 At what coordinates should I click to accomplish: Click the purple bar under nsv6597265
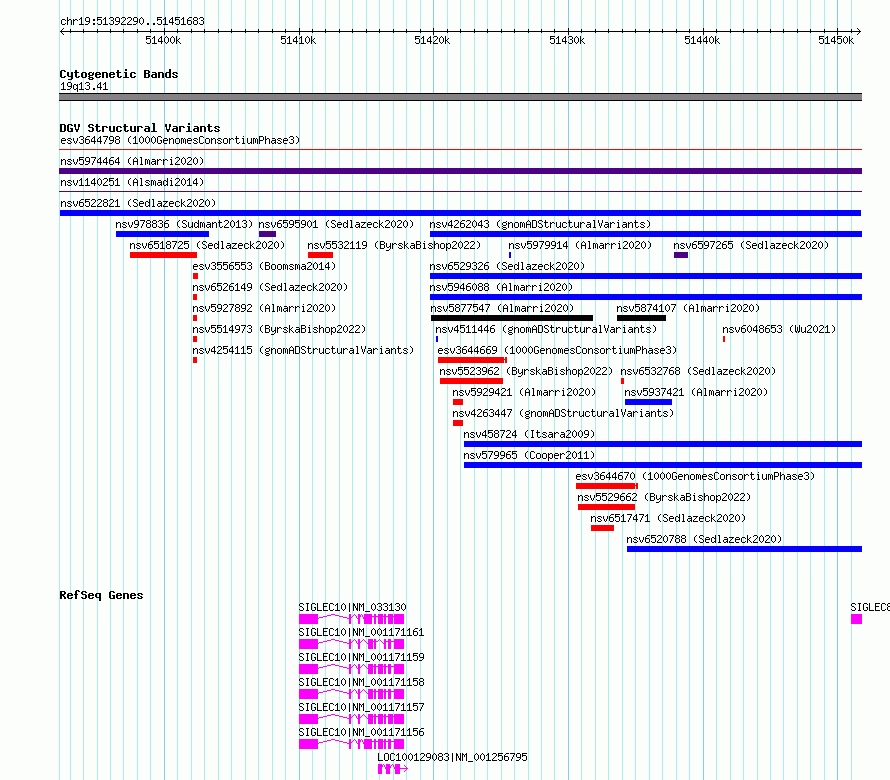tap(681, 255)
